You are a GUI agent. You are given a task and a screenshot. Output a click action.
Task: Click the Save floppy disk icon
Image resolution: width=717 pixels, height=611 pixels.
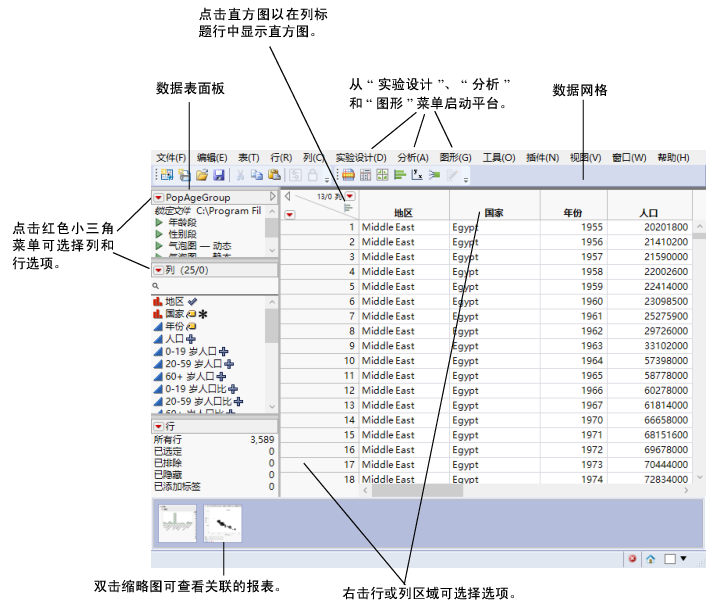[x=219, y=175]
